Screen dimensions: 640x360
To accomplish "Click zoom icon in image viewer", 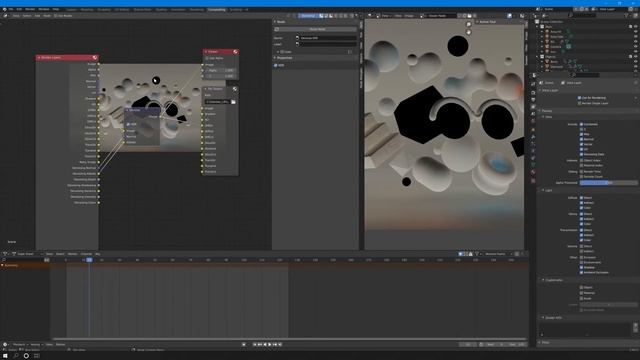I will (469, 24).
